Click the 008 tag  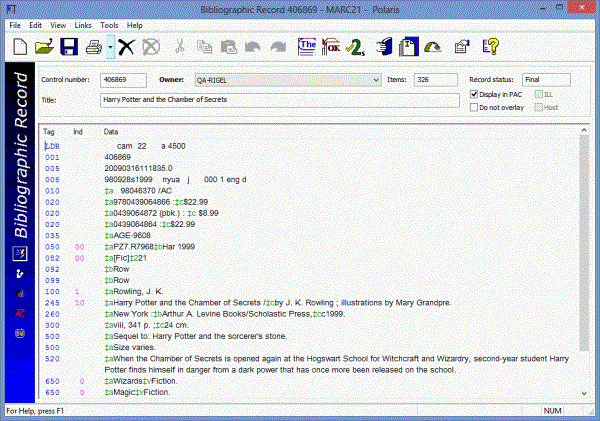click(x=52, y=180)
